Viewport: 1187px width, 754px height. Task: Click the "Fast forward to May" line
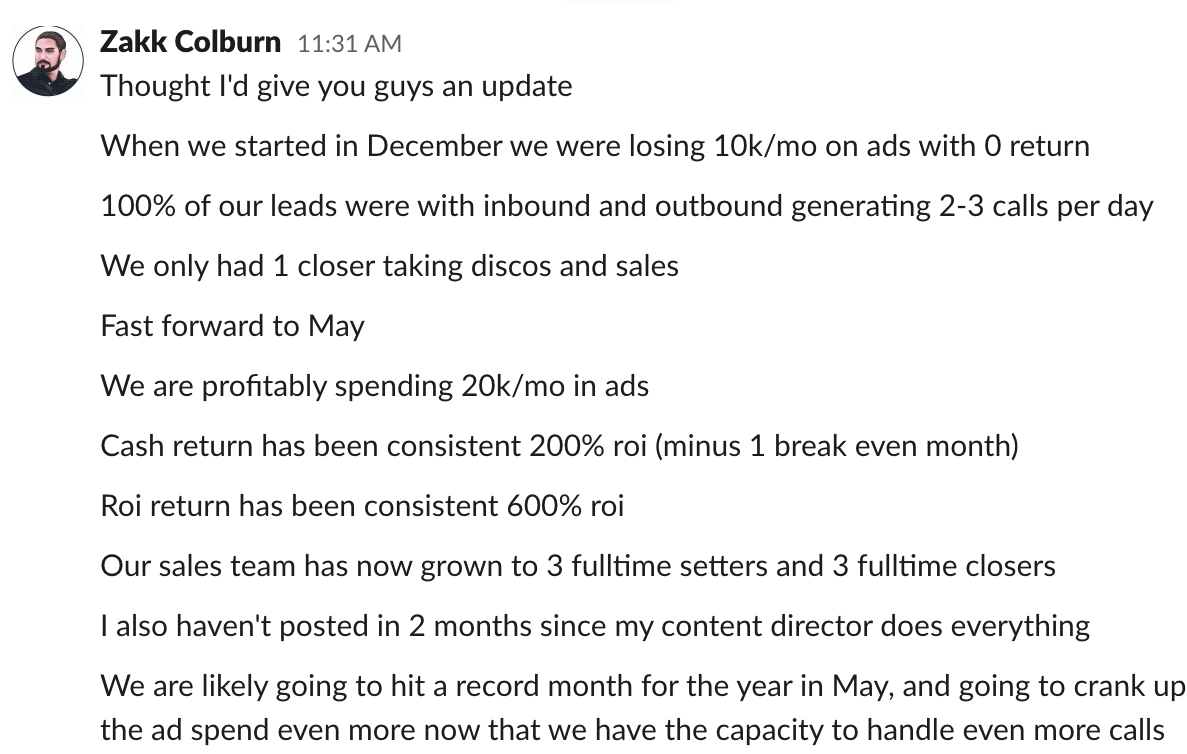232,326
